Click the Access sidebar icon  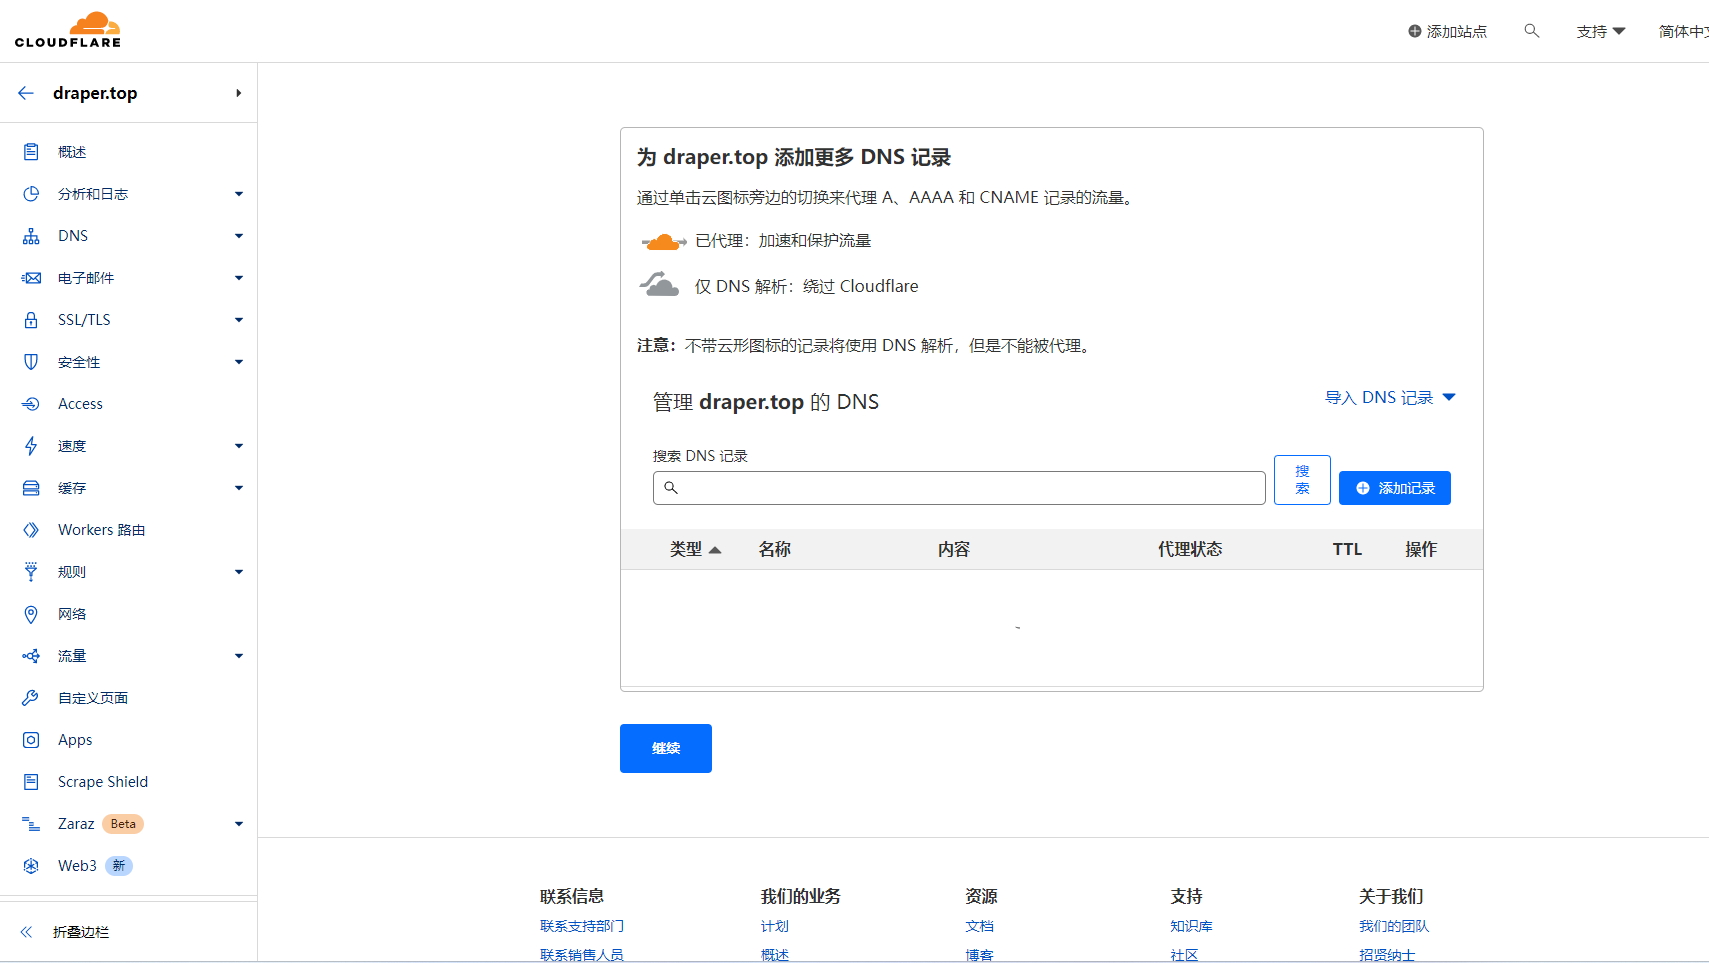[x=31, y=404]
